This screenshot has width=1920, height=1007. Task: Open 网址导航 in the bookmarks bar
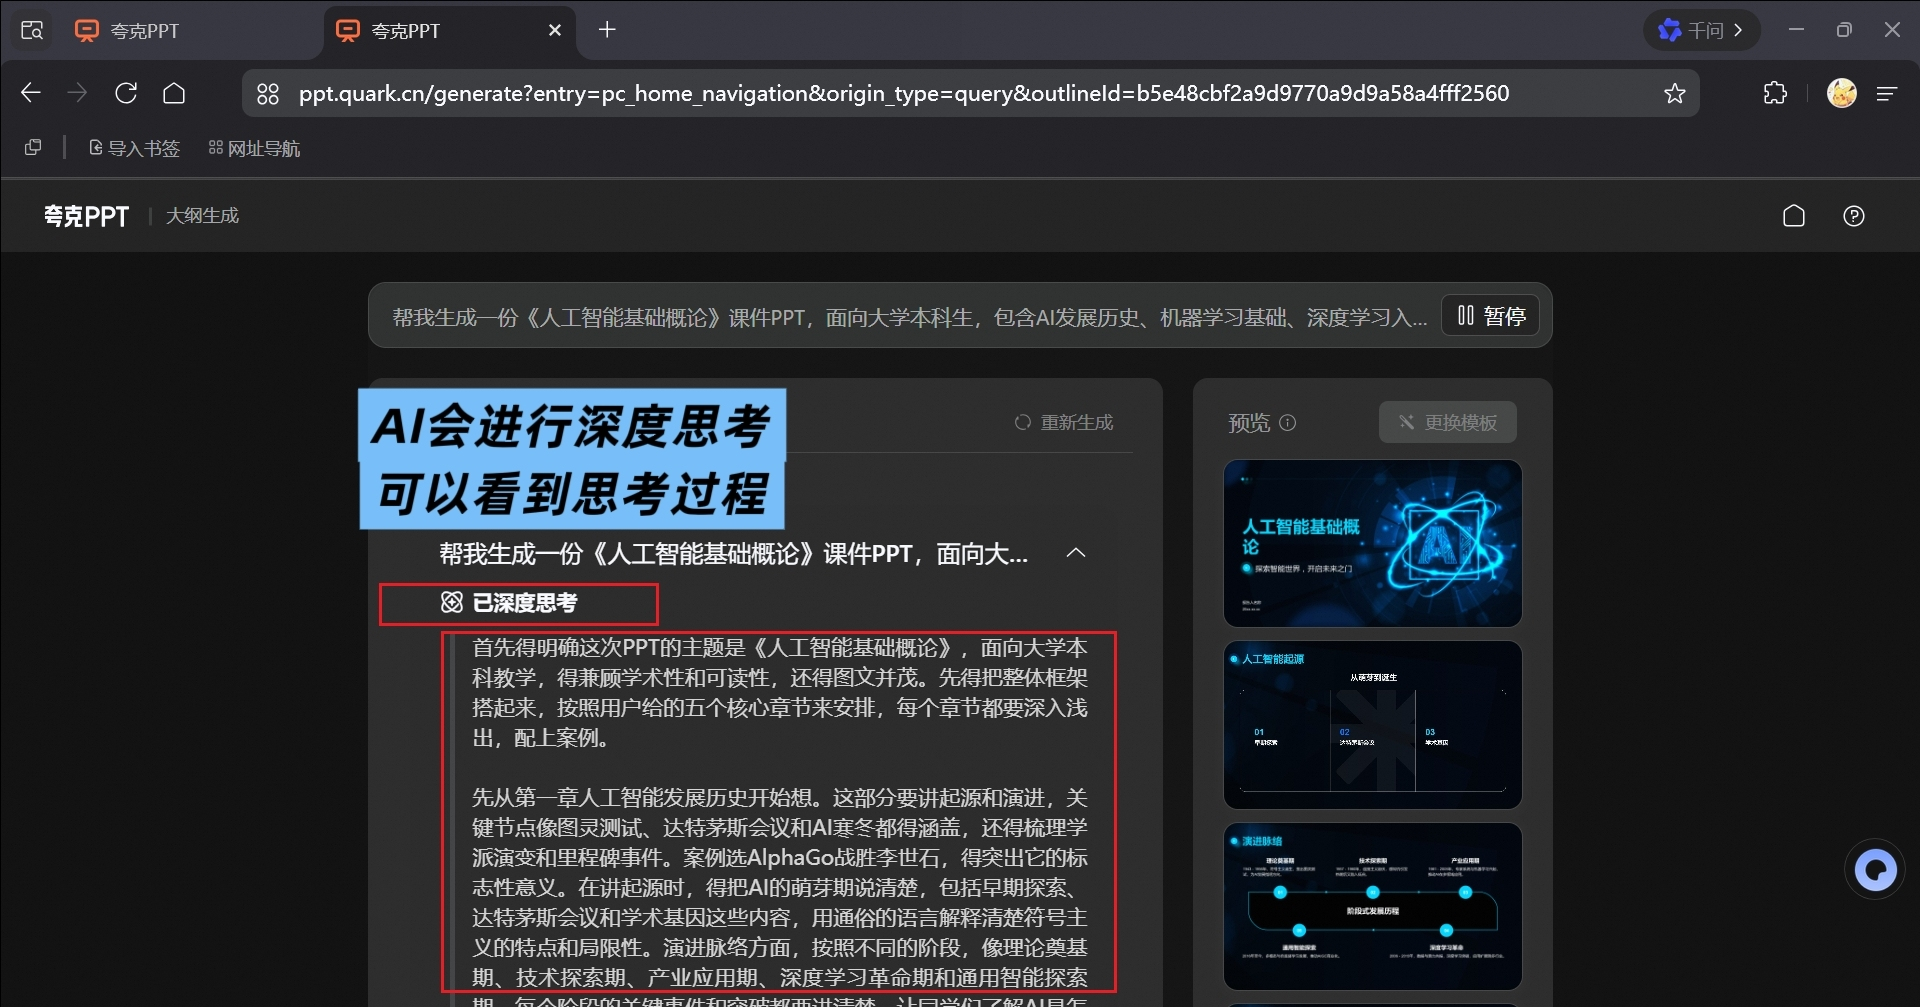(254, 148)
